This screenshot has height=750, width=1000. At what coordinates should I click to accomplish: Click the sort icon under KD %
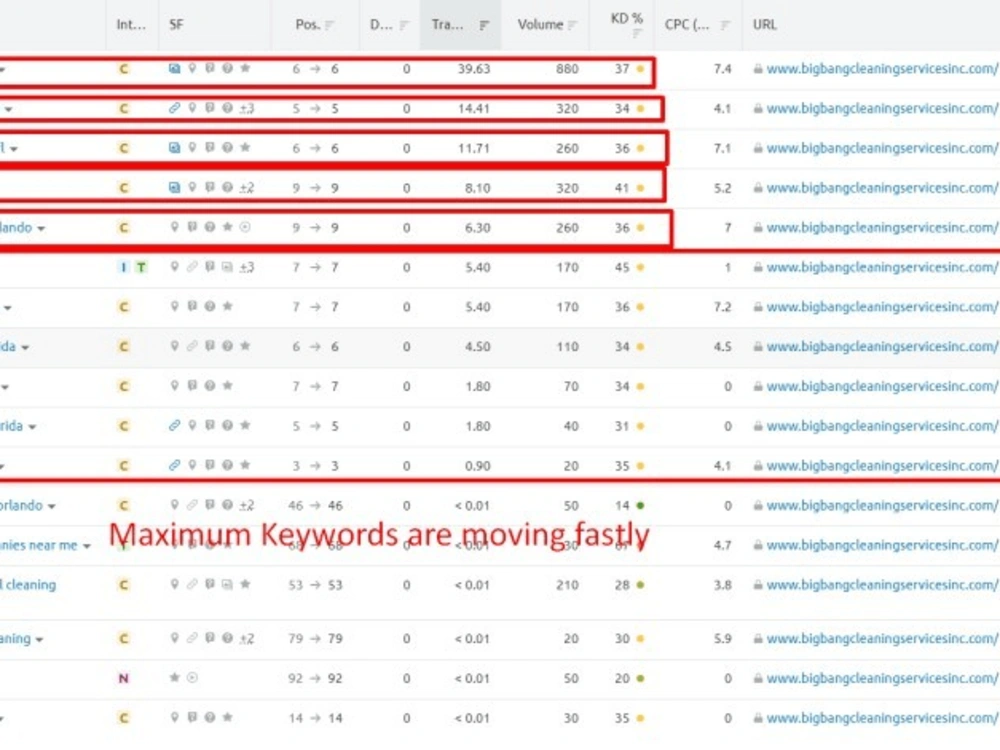click(636, 34)
